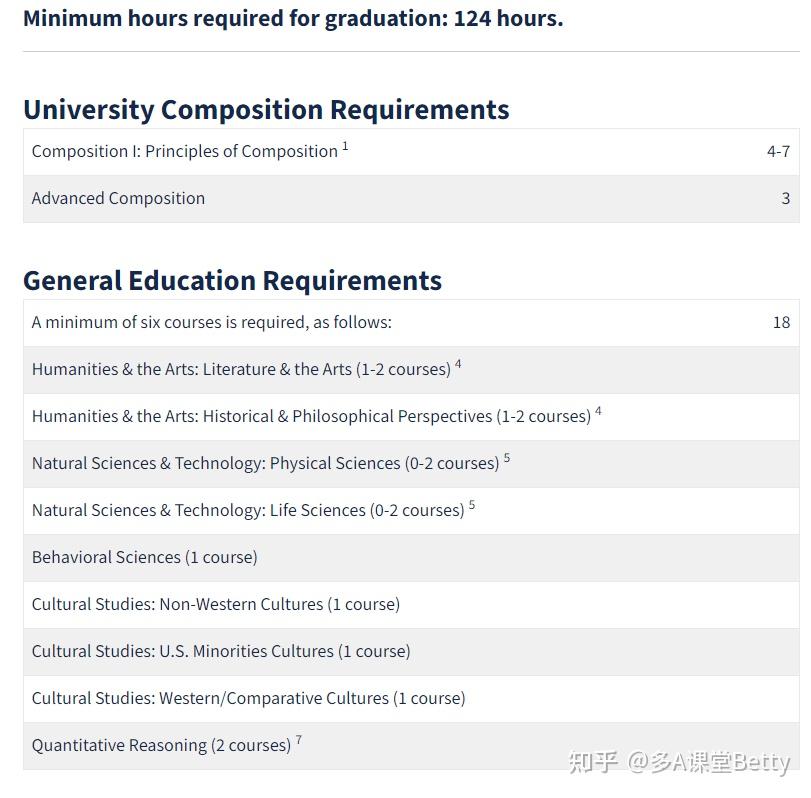Click Cultural Studies: U.S. Minorities Cultures row
This screenshot has width=811, height=798.
coord(411,652)
